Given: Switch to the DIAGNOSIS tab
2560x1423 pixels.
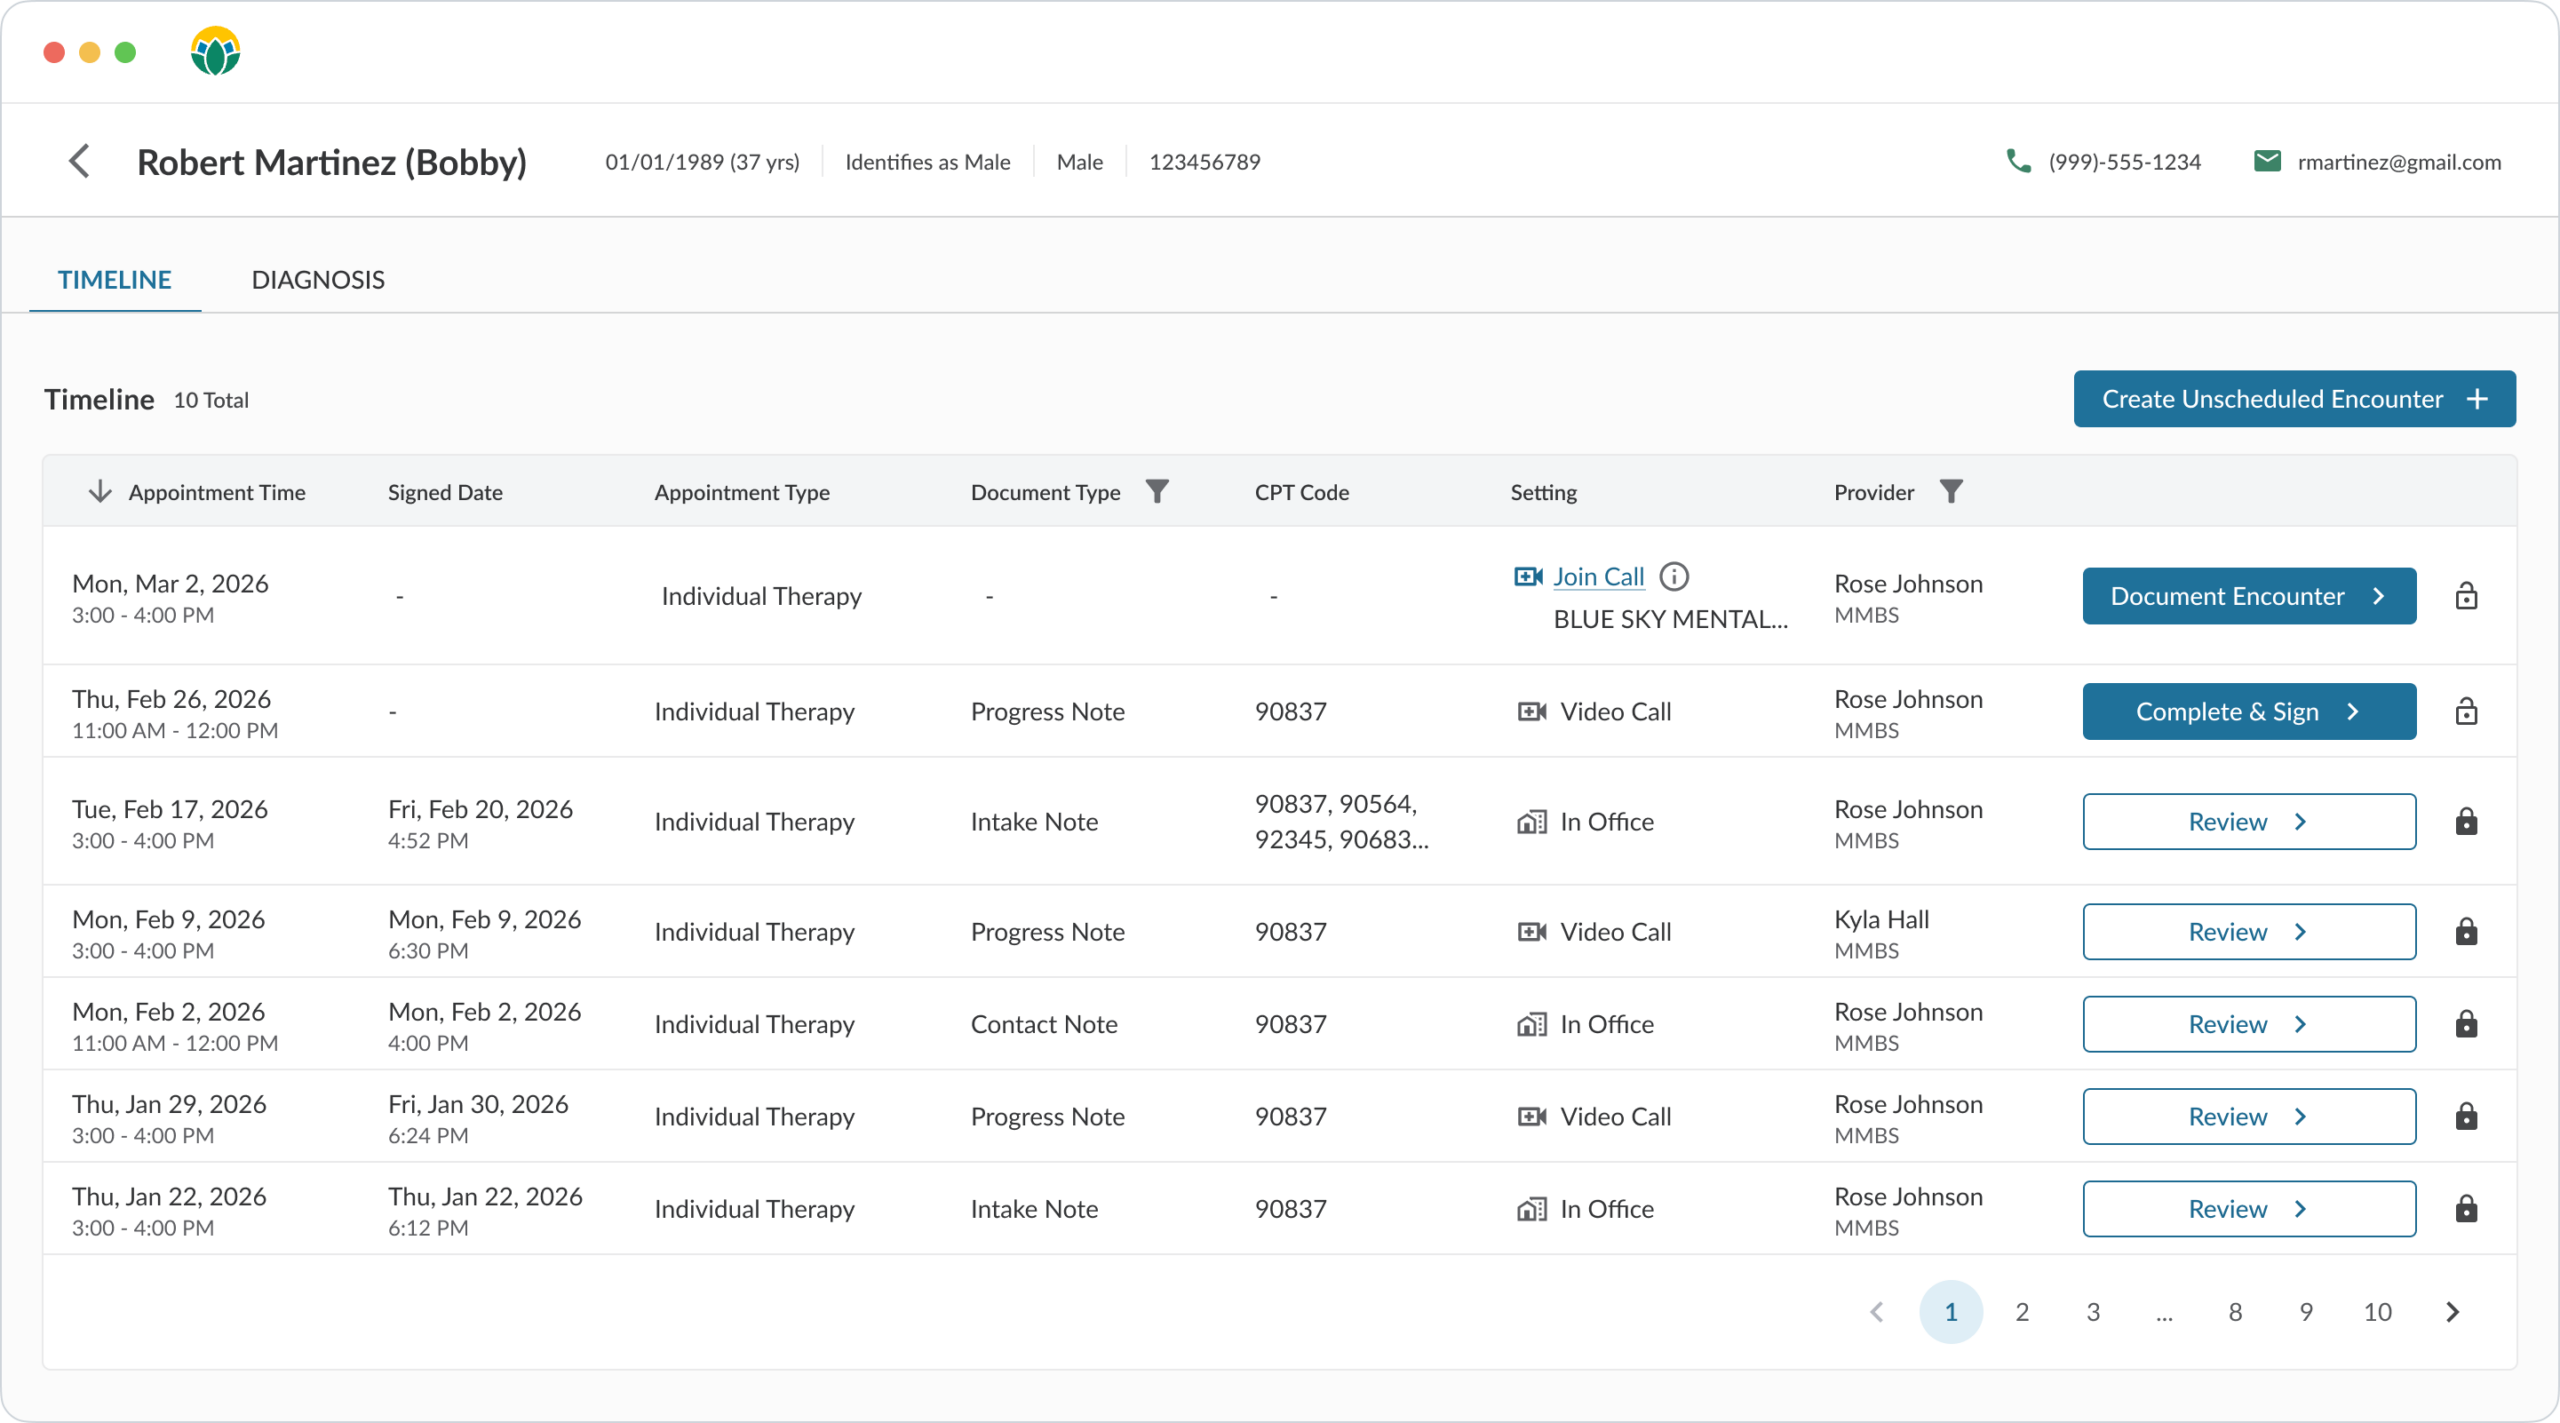Looking at the screenshot, I should pyautogui.click(x=318, y=279).
